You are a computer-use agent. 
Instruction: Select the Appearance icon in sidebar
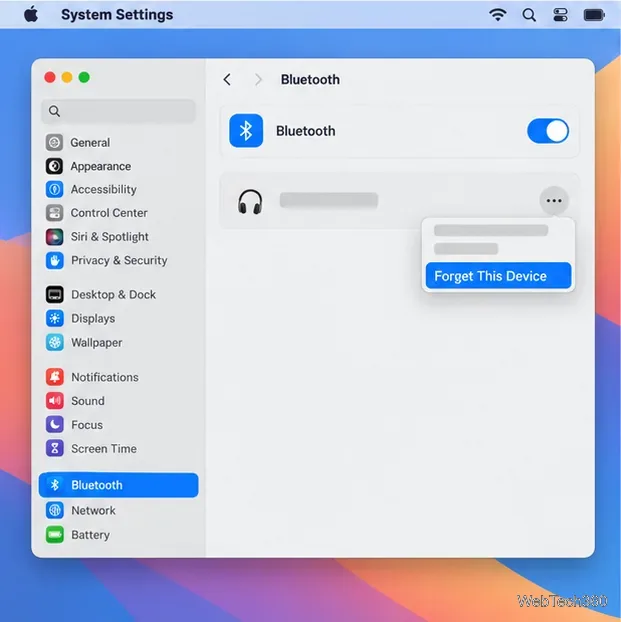[x=54, y=166]
